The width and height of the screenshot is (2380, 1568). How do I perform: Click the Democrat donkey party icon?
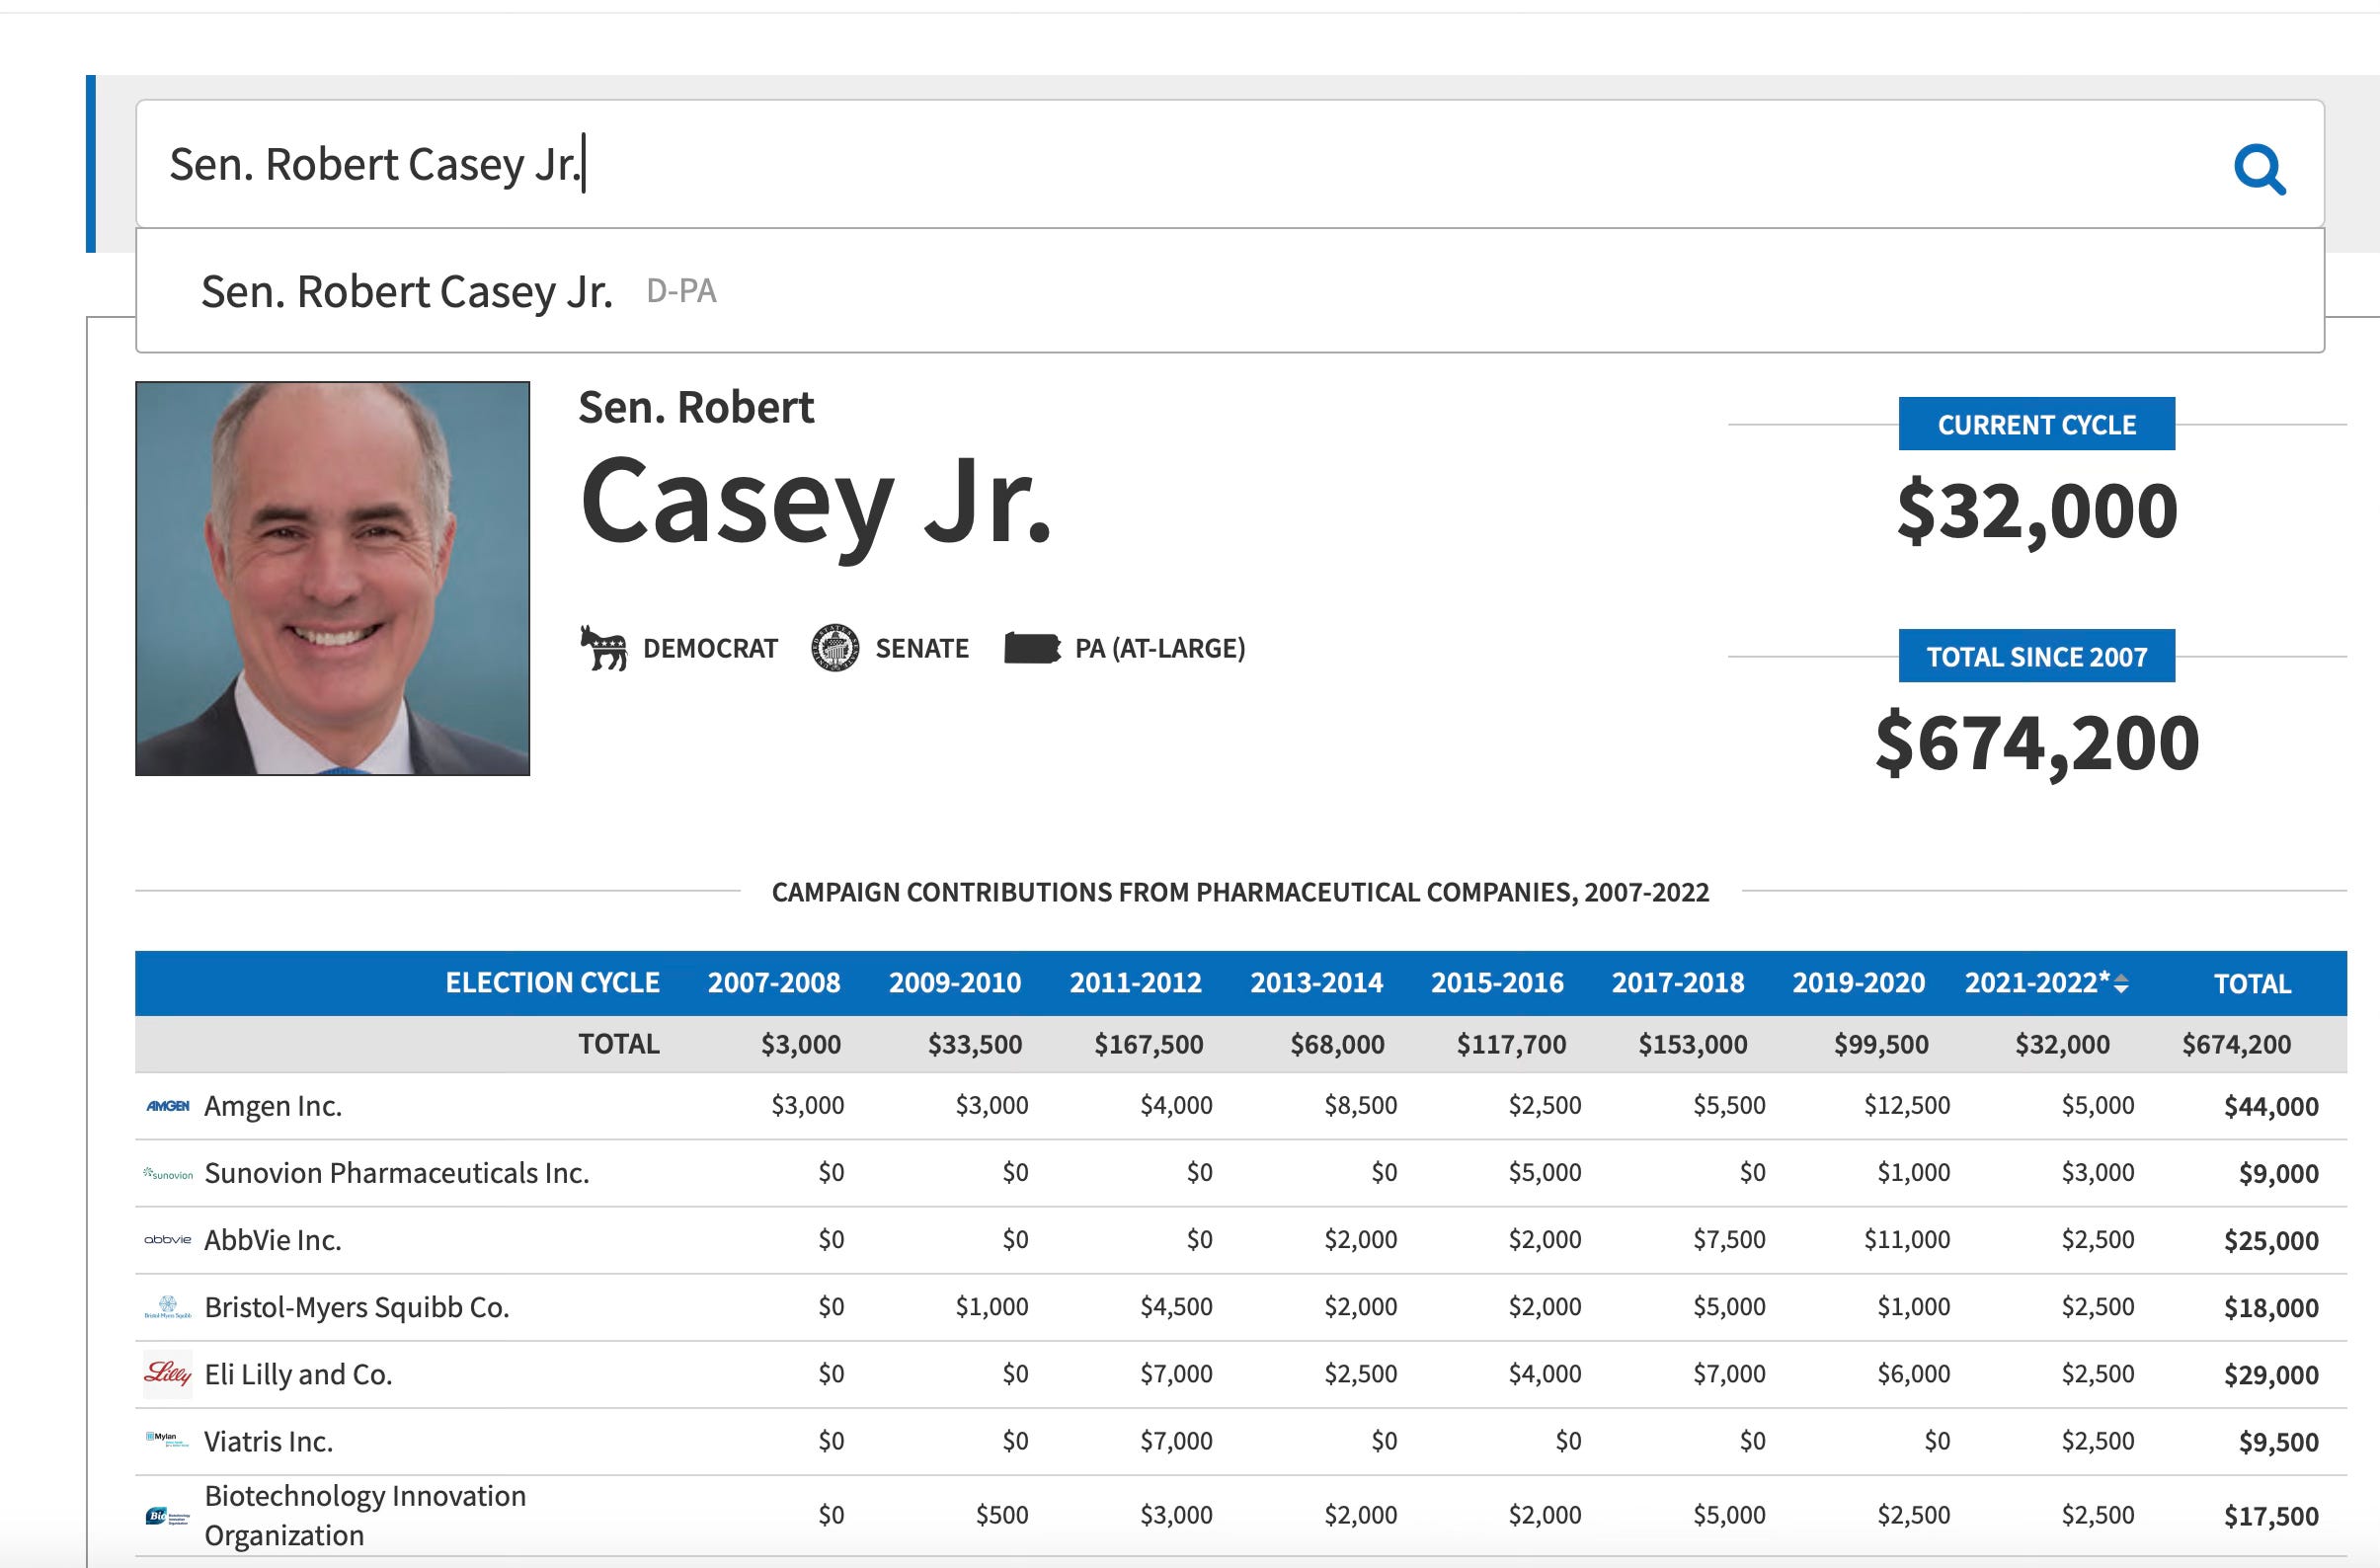pyautogui.click(x=603, y=648)
